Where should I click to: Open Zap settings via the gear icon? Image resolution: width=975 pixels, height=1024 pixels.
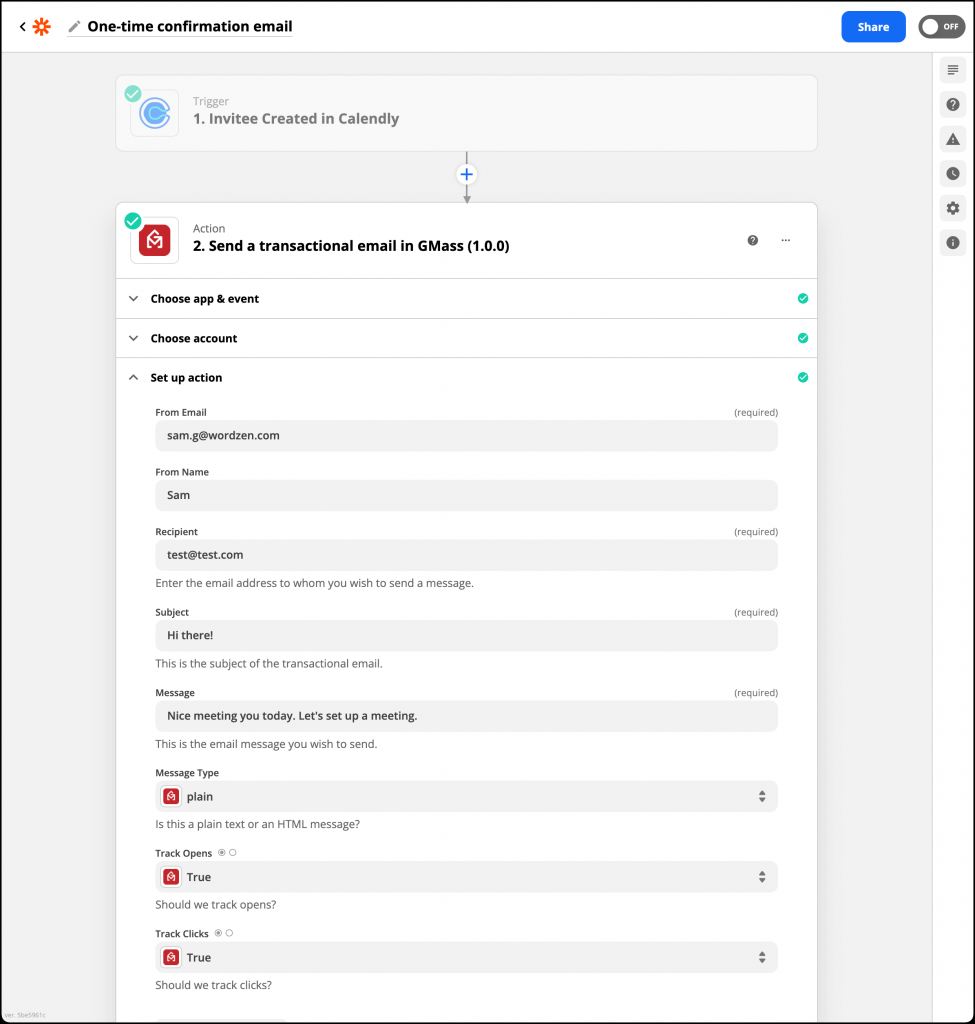pos(952,208)
